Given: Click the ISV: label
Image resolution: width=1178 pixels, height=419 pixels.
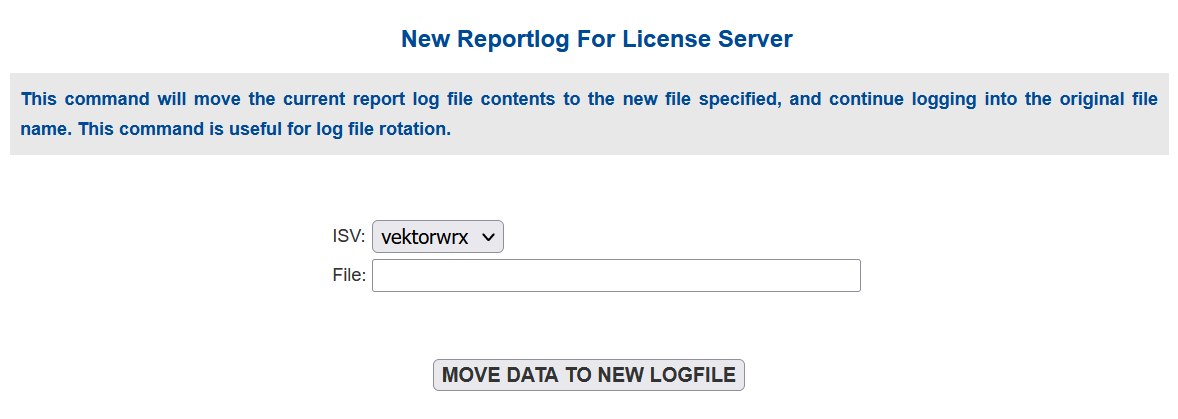Looking at the screenshot, I should coord(349,236).
